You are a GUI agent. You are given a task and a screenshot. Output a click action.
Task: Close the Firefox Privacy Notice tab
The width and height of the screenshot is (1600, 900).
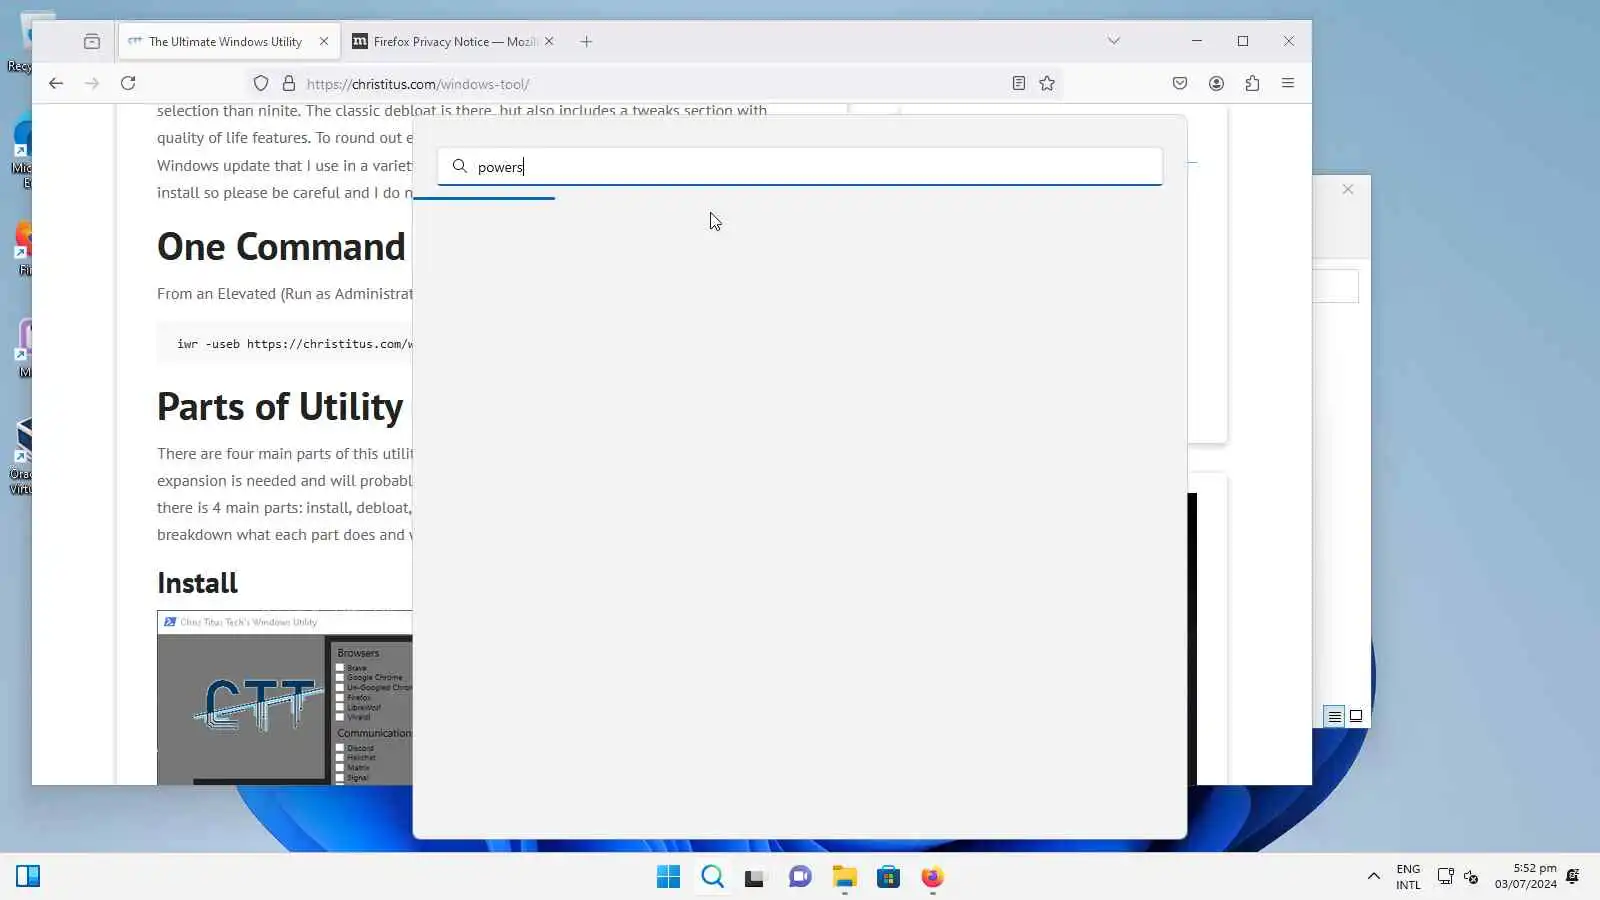click(x=549, y=42)
